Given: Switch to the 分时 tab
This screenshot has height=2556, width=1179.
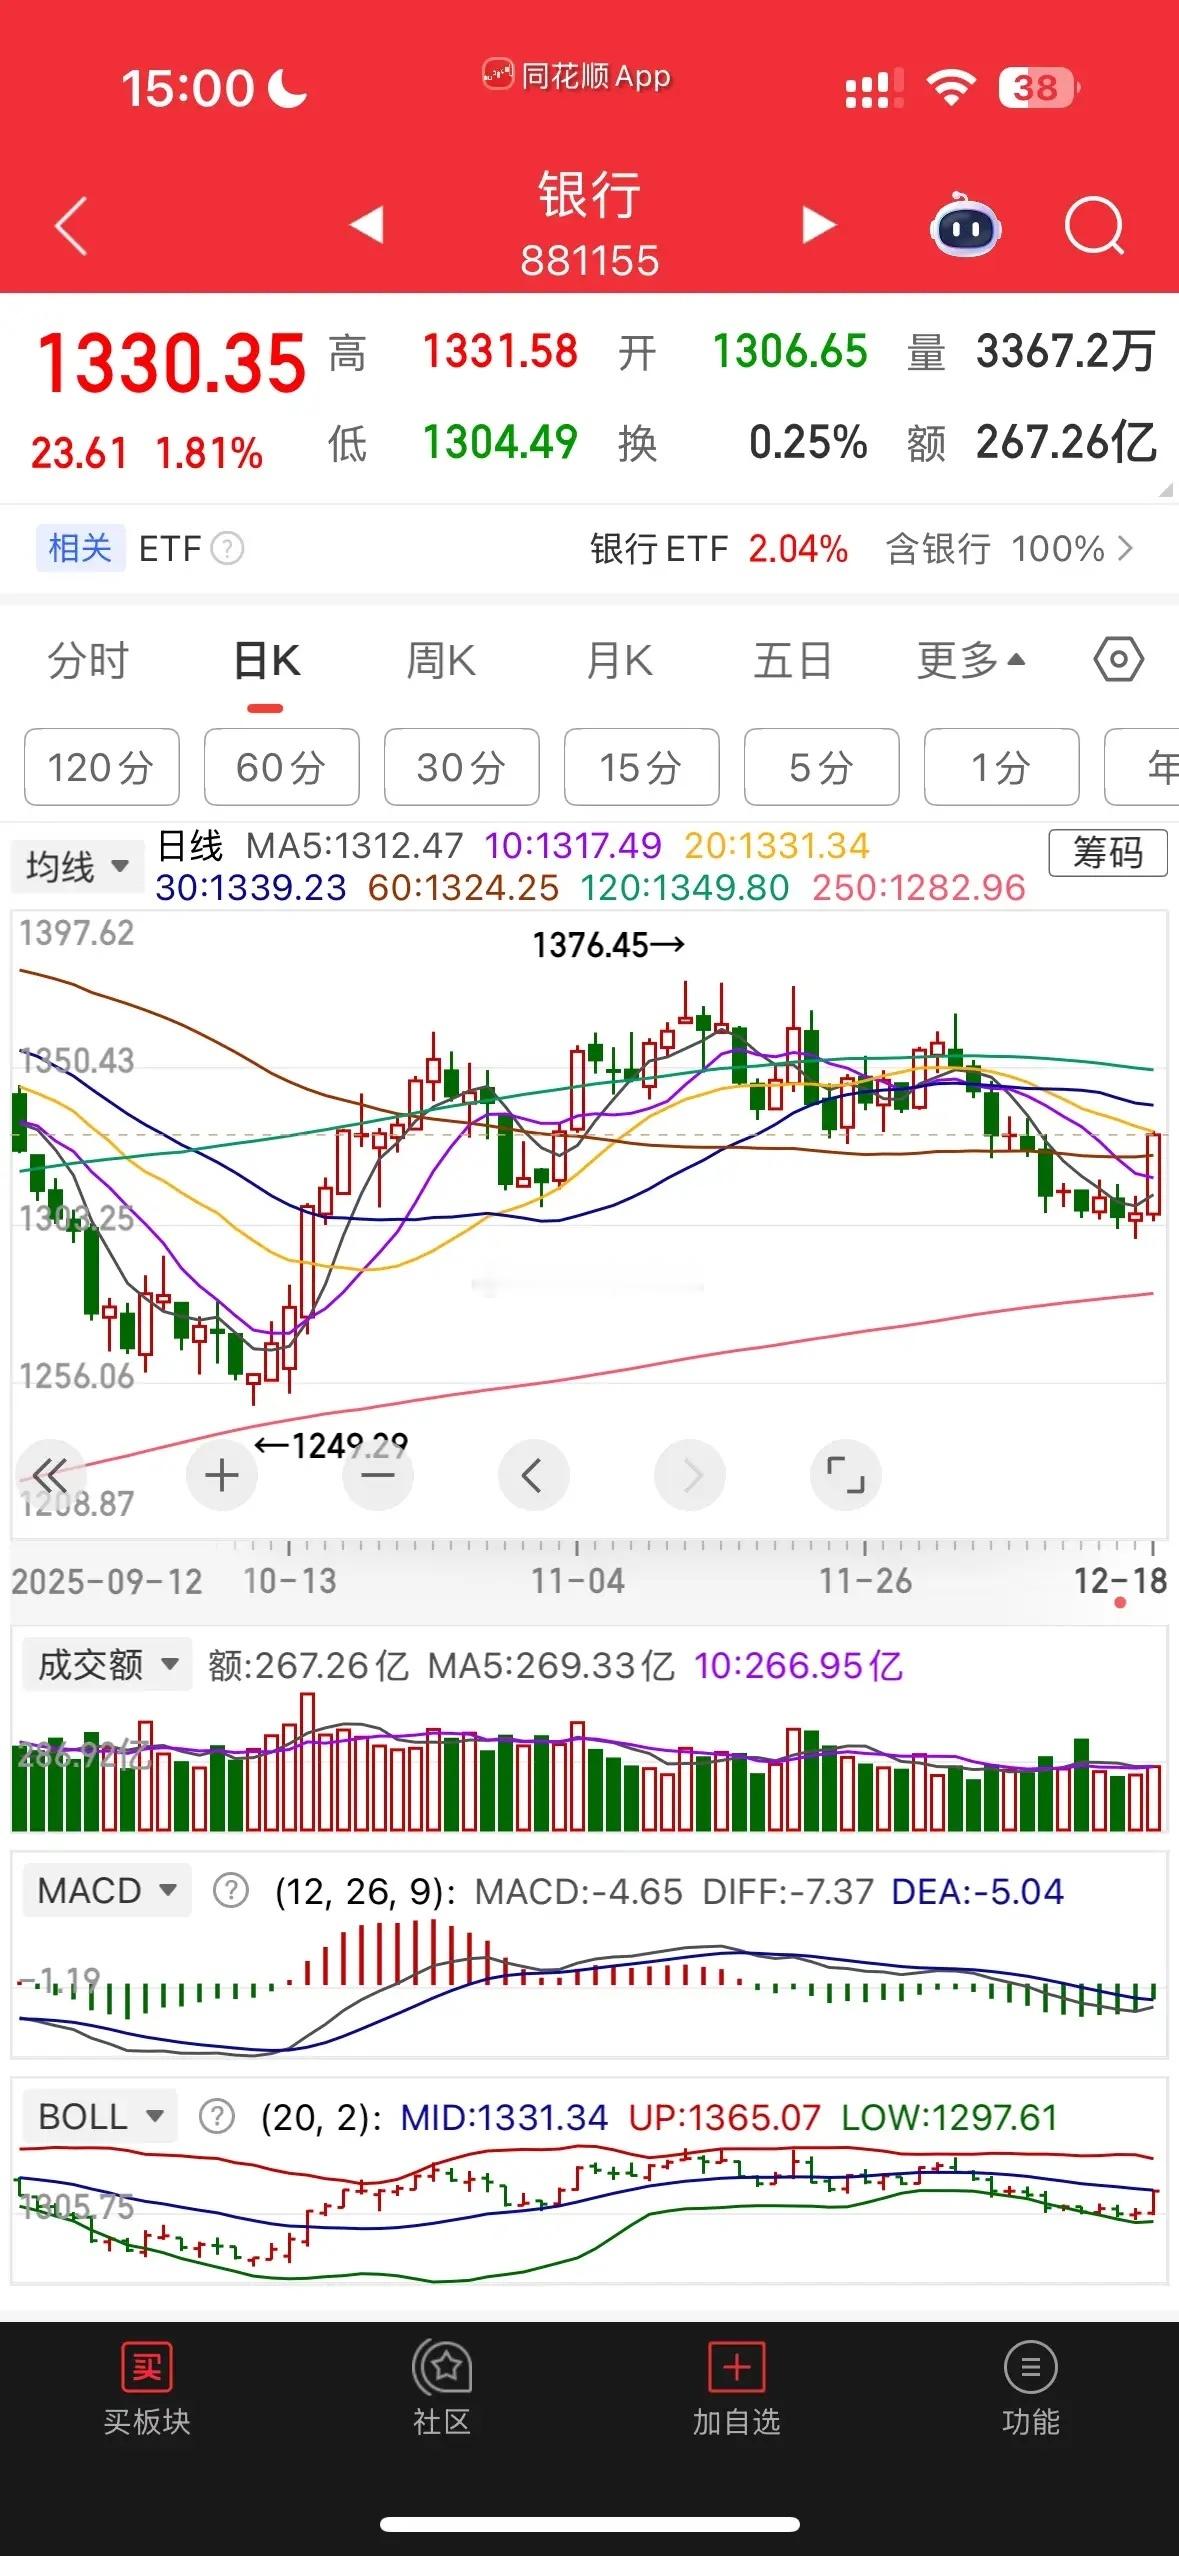Looking at the screenshot, I should point(88,661).
